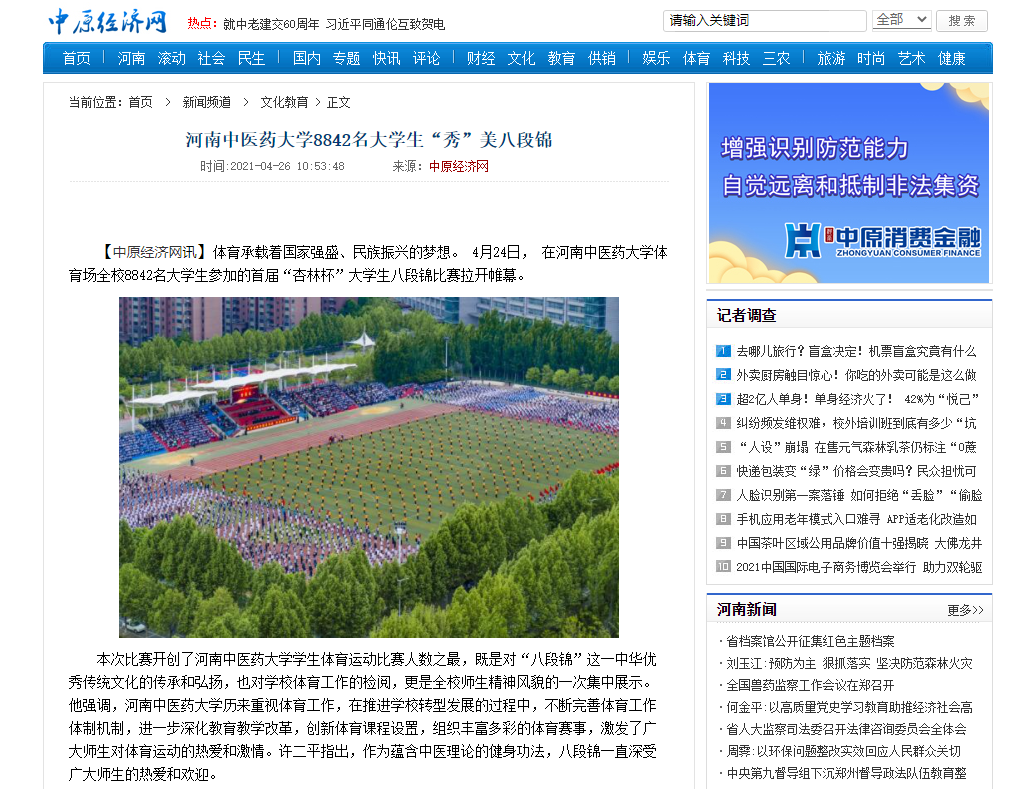
Task: Open the 健康 navigation item
Action: tap(951, 59)
